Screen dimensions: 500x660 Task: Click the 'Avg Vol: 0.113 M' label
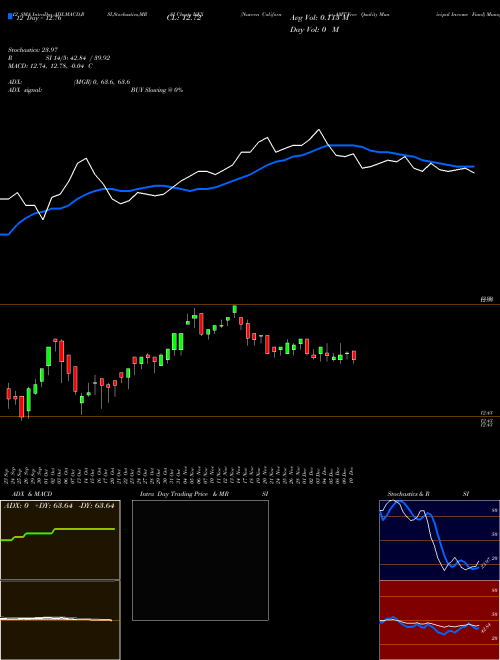pyautogui.click(x=319, y=18)
